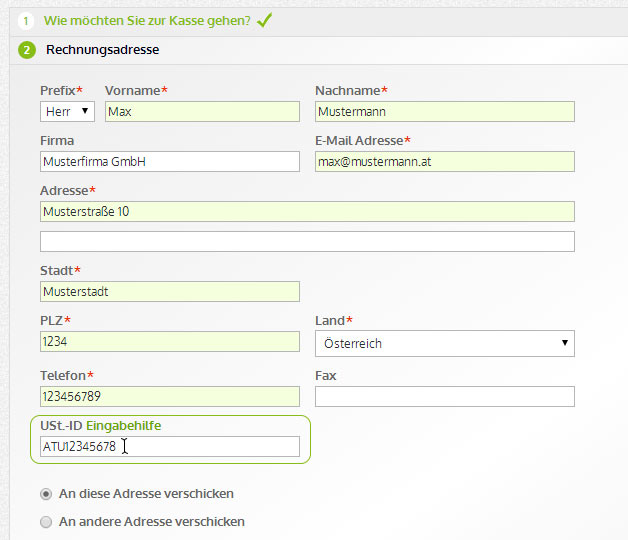
Task: Expand the Land dropdown showing Österreich
Action: tap(444, 344)
